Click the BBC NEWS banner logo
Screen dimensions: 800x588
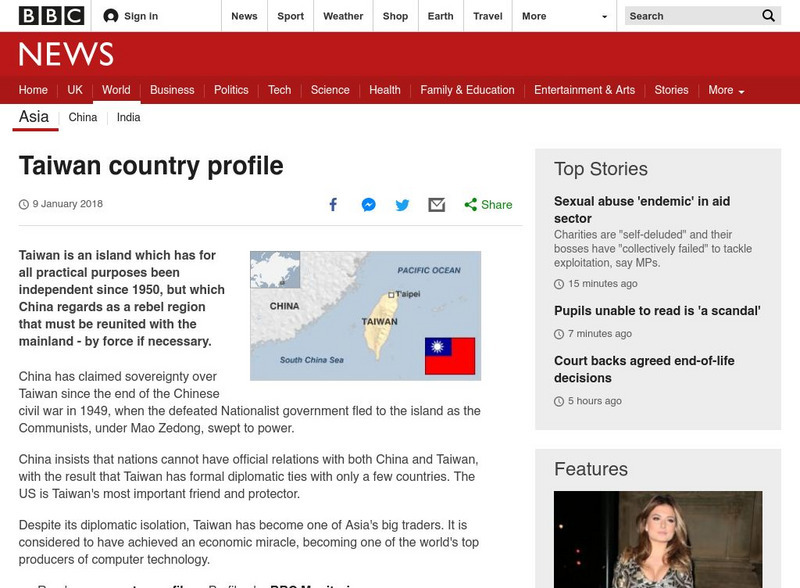click(x=66, y=54)
